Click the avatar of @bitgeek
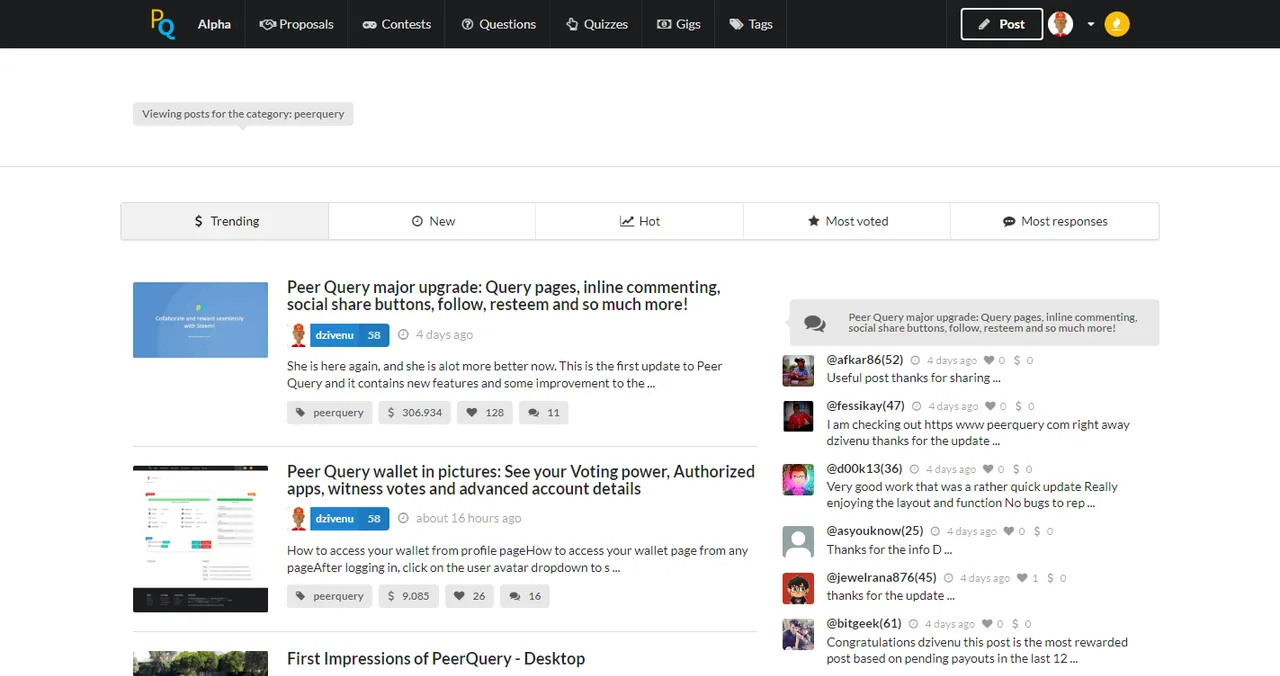Image resolution: width=1280 pixels, height=676 pixels. coord(798,634)
